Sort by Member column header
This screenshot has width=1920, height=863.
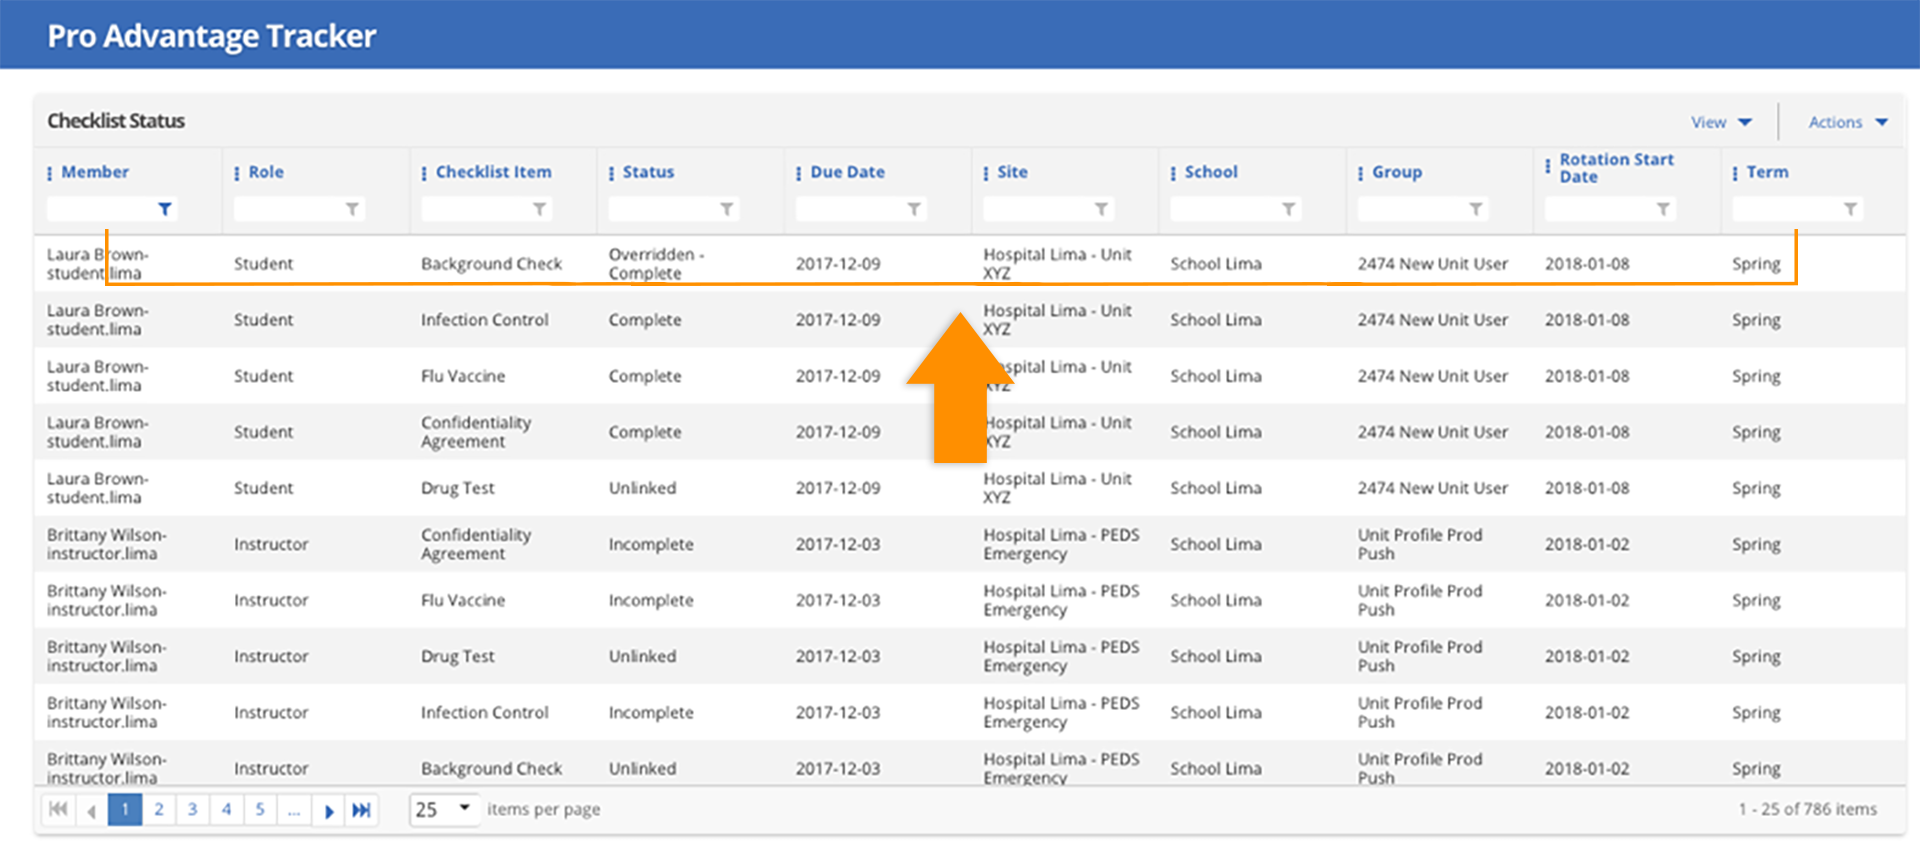[95, 172]
